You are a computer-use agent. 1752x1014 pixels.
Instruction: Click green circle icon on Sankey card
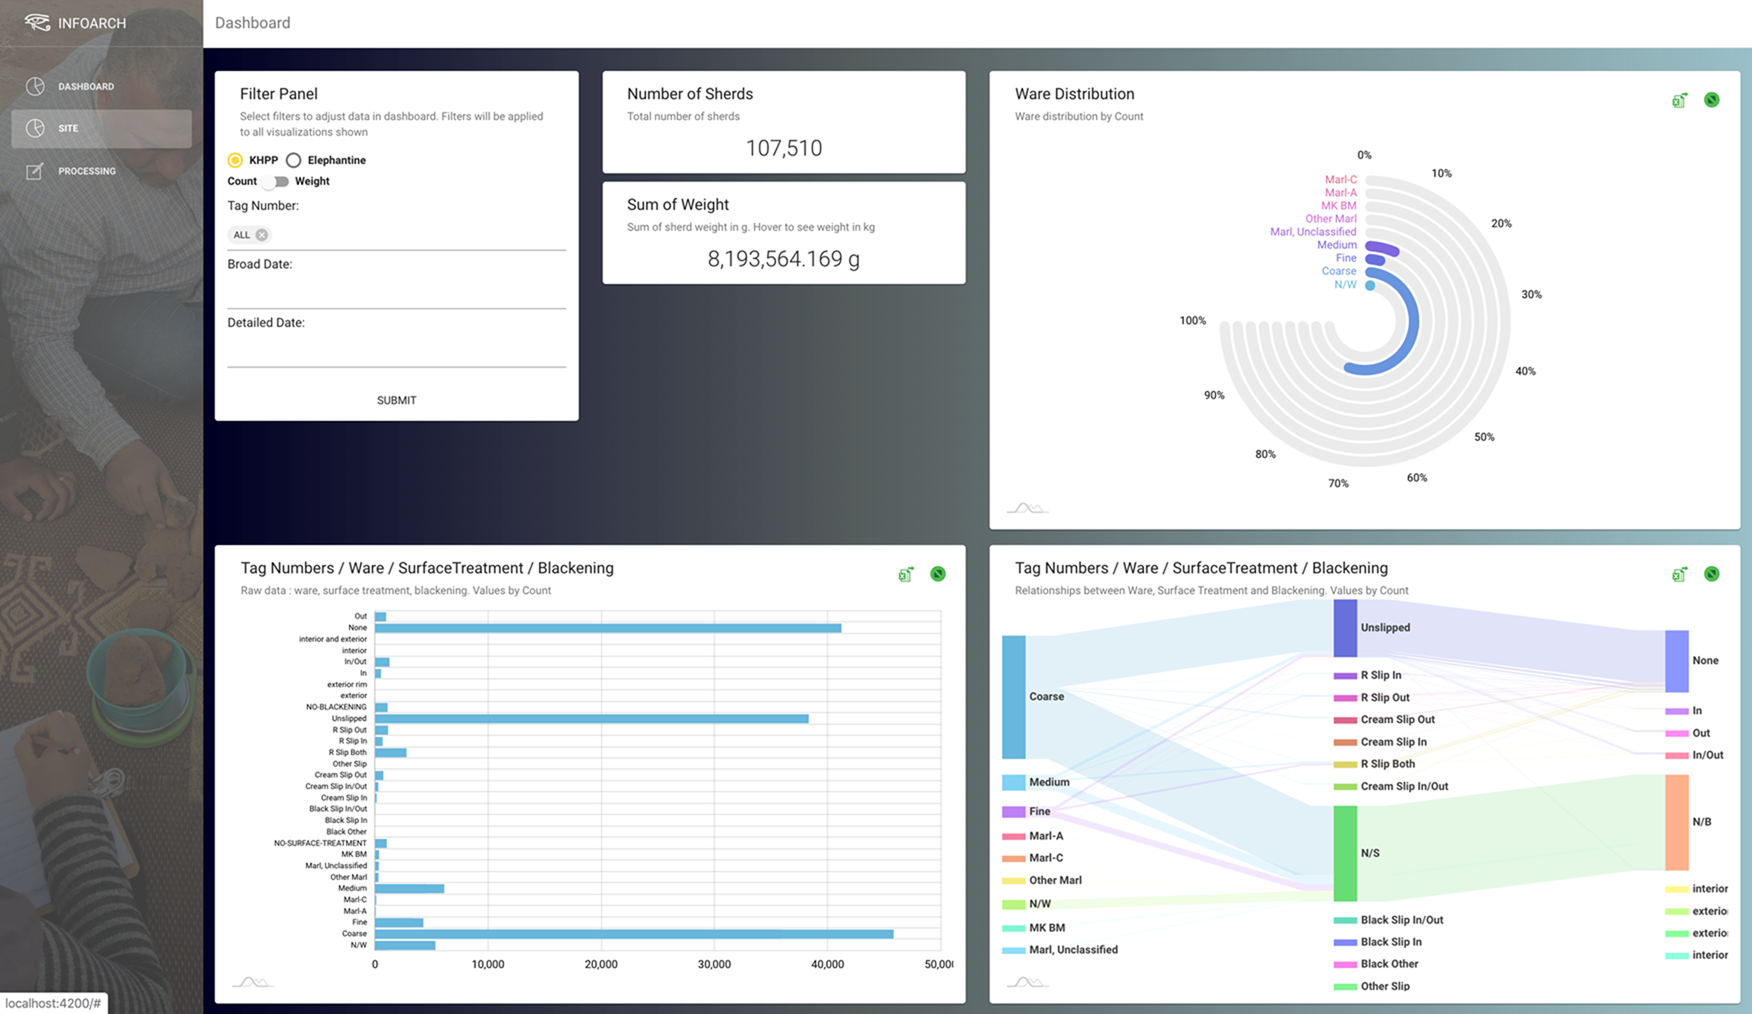pyautogui.click(x=1712, y=574)
